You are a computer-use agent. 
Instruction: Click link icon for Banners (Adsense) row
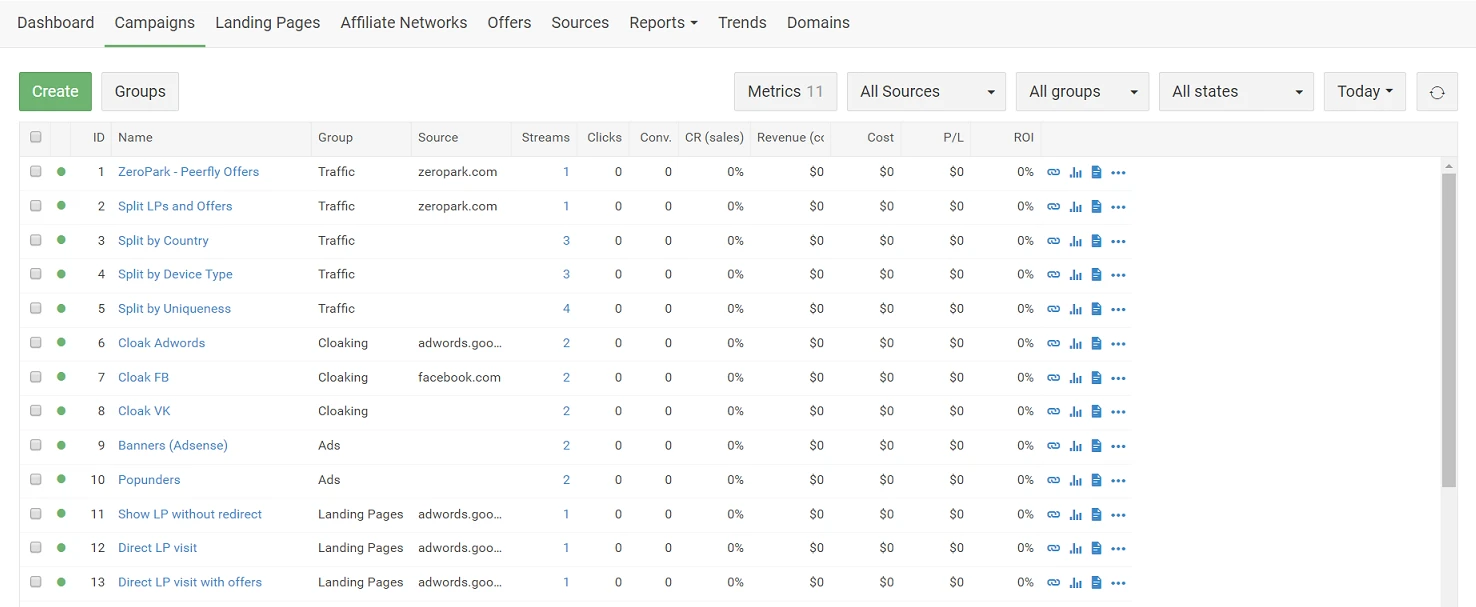(x=1053, y=446)
